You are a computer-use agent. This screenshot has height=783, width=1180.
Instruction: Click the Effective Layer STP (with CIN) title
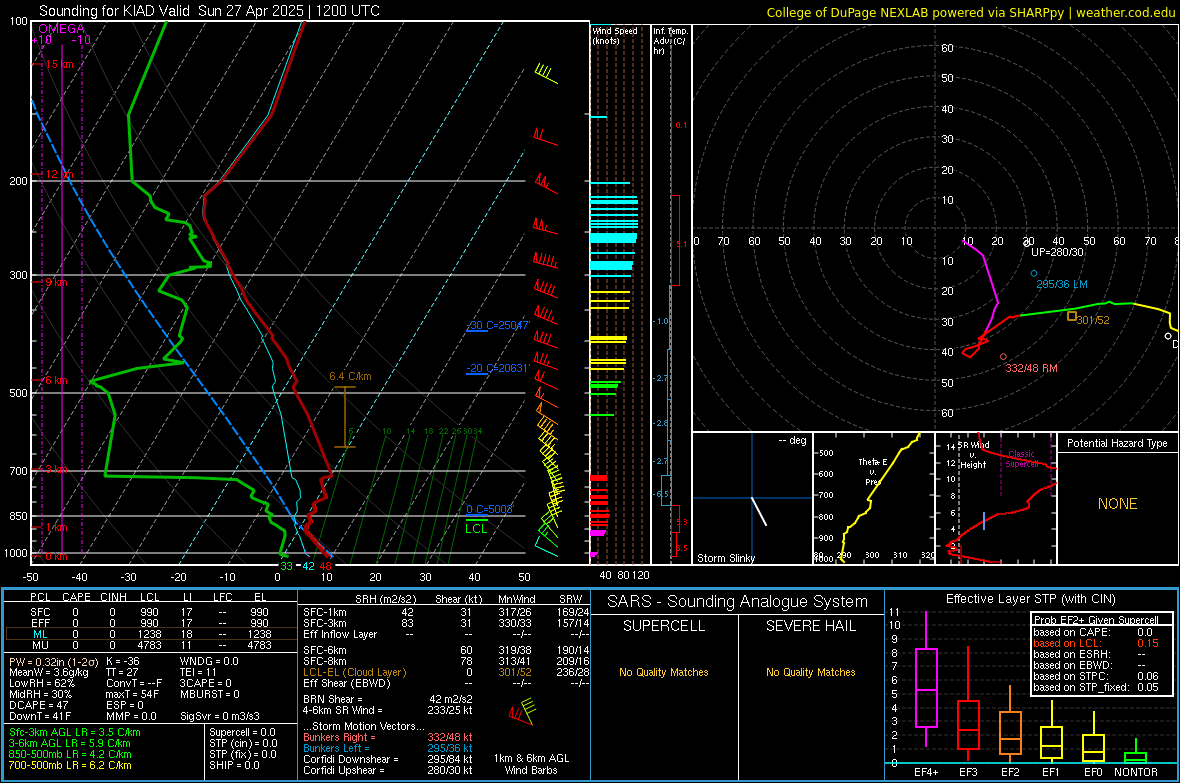1030,599
